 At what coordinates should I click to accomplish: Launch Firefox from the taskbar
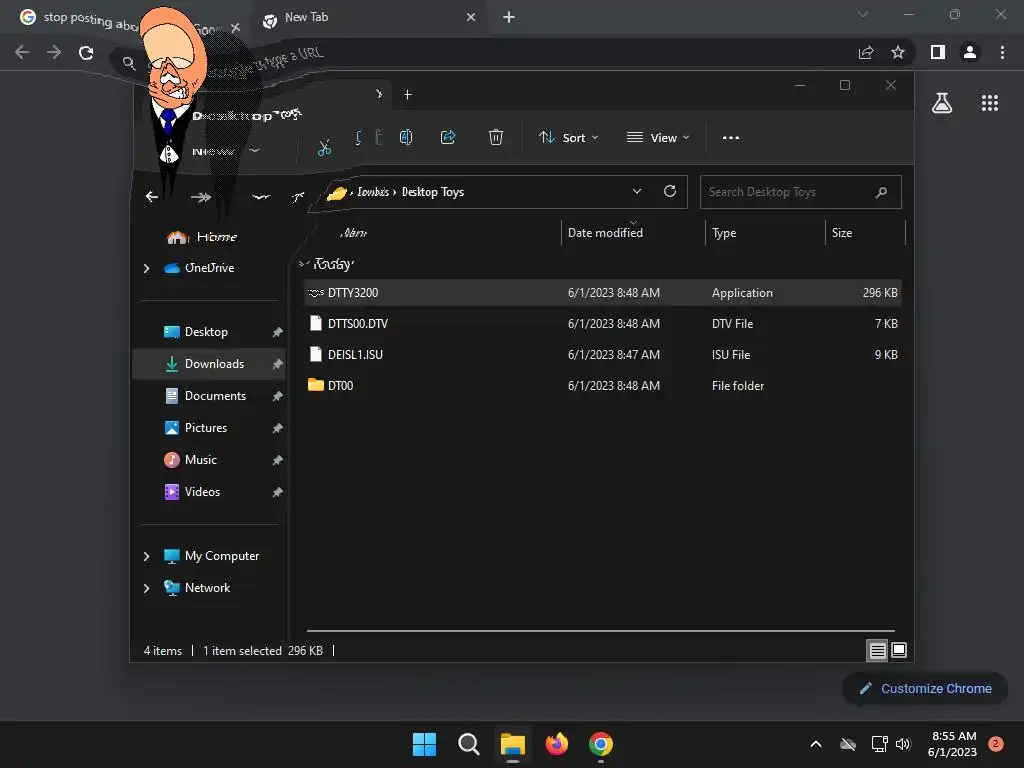pos(556,744)
